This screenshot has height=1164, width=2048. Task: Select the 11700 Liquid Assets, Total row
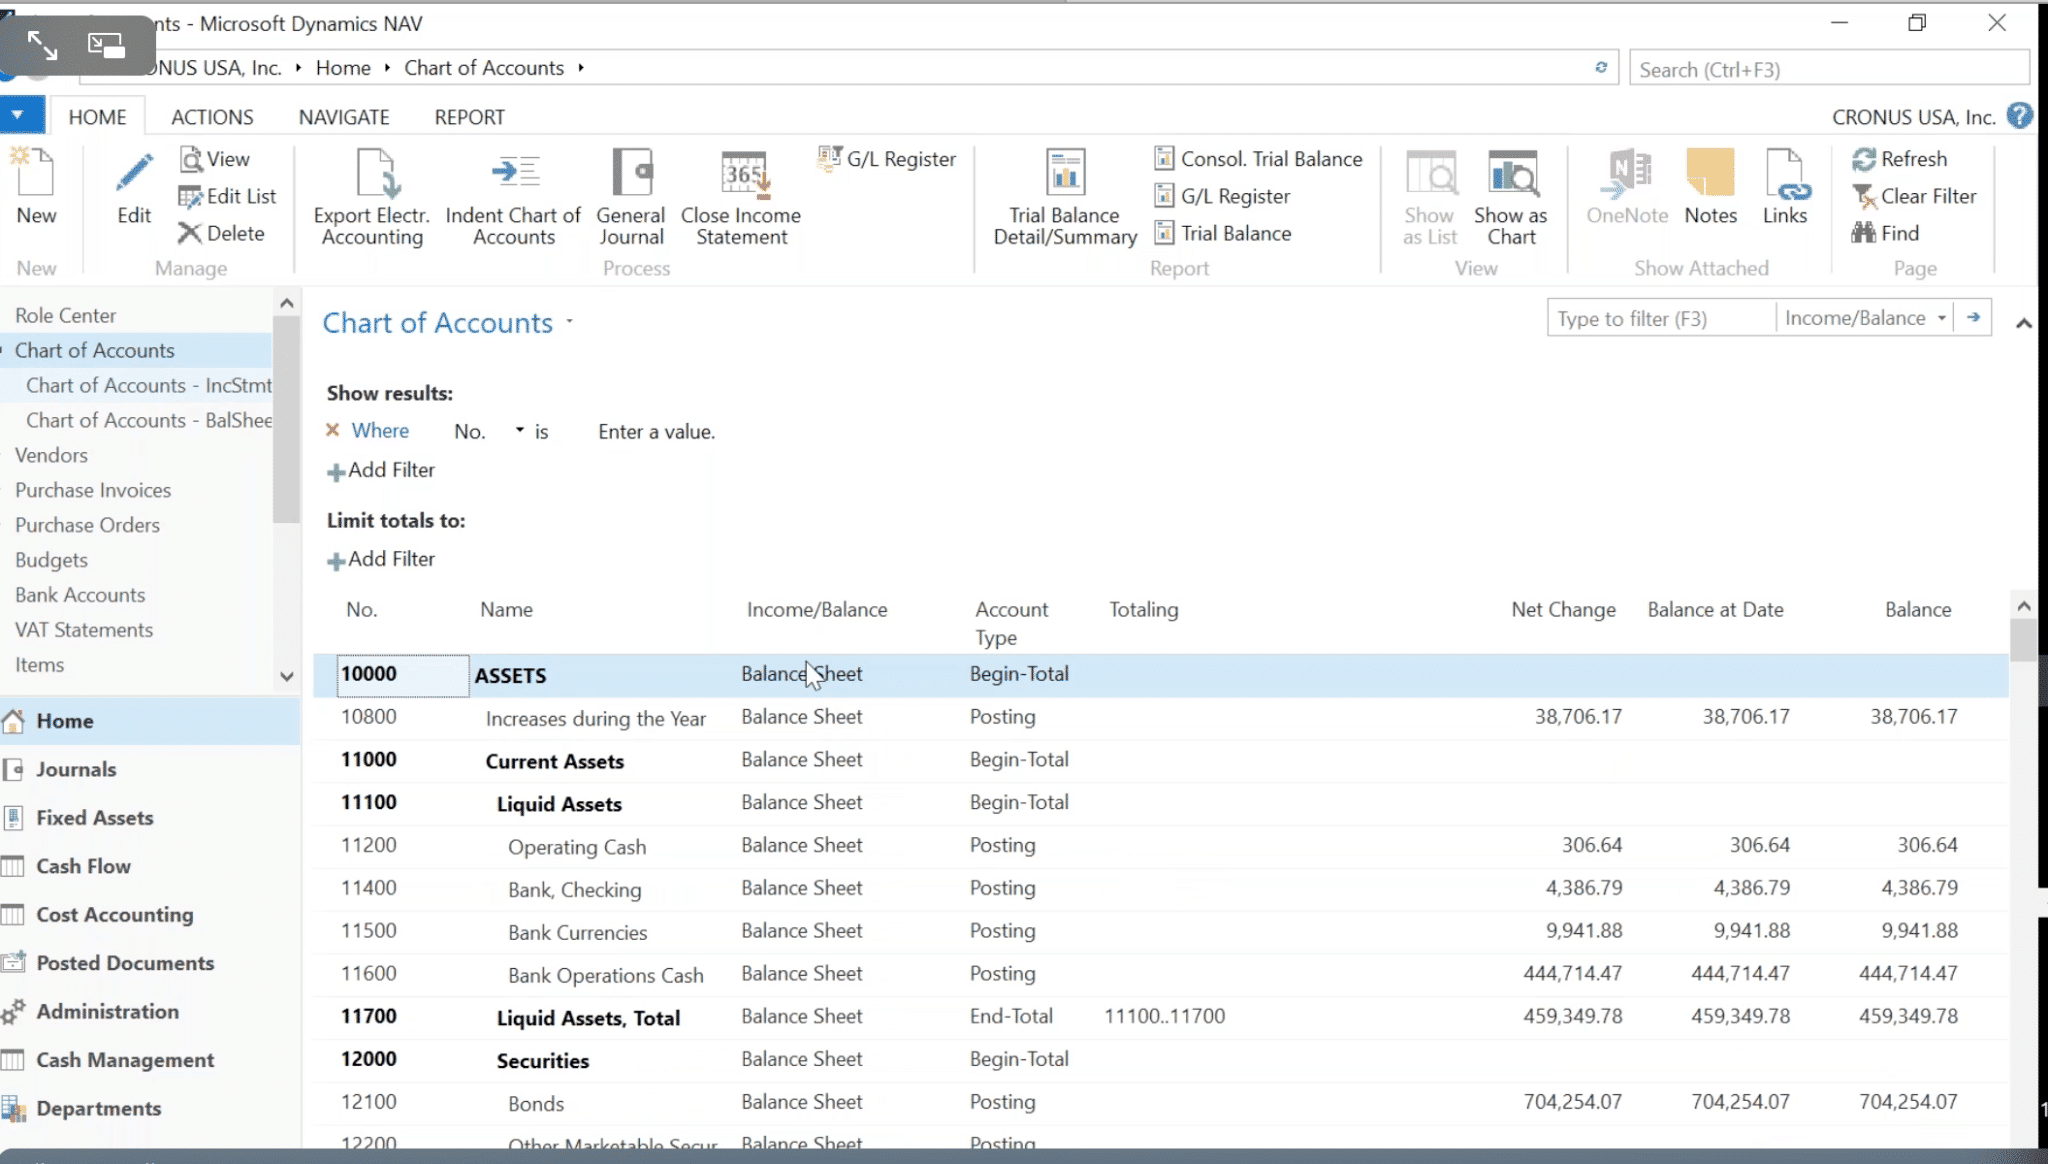click(x=1160, y=1016)
